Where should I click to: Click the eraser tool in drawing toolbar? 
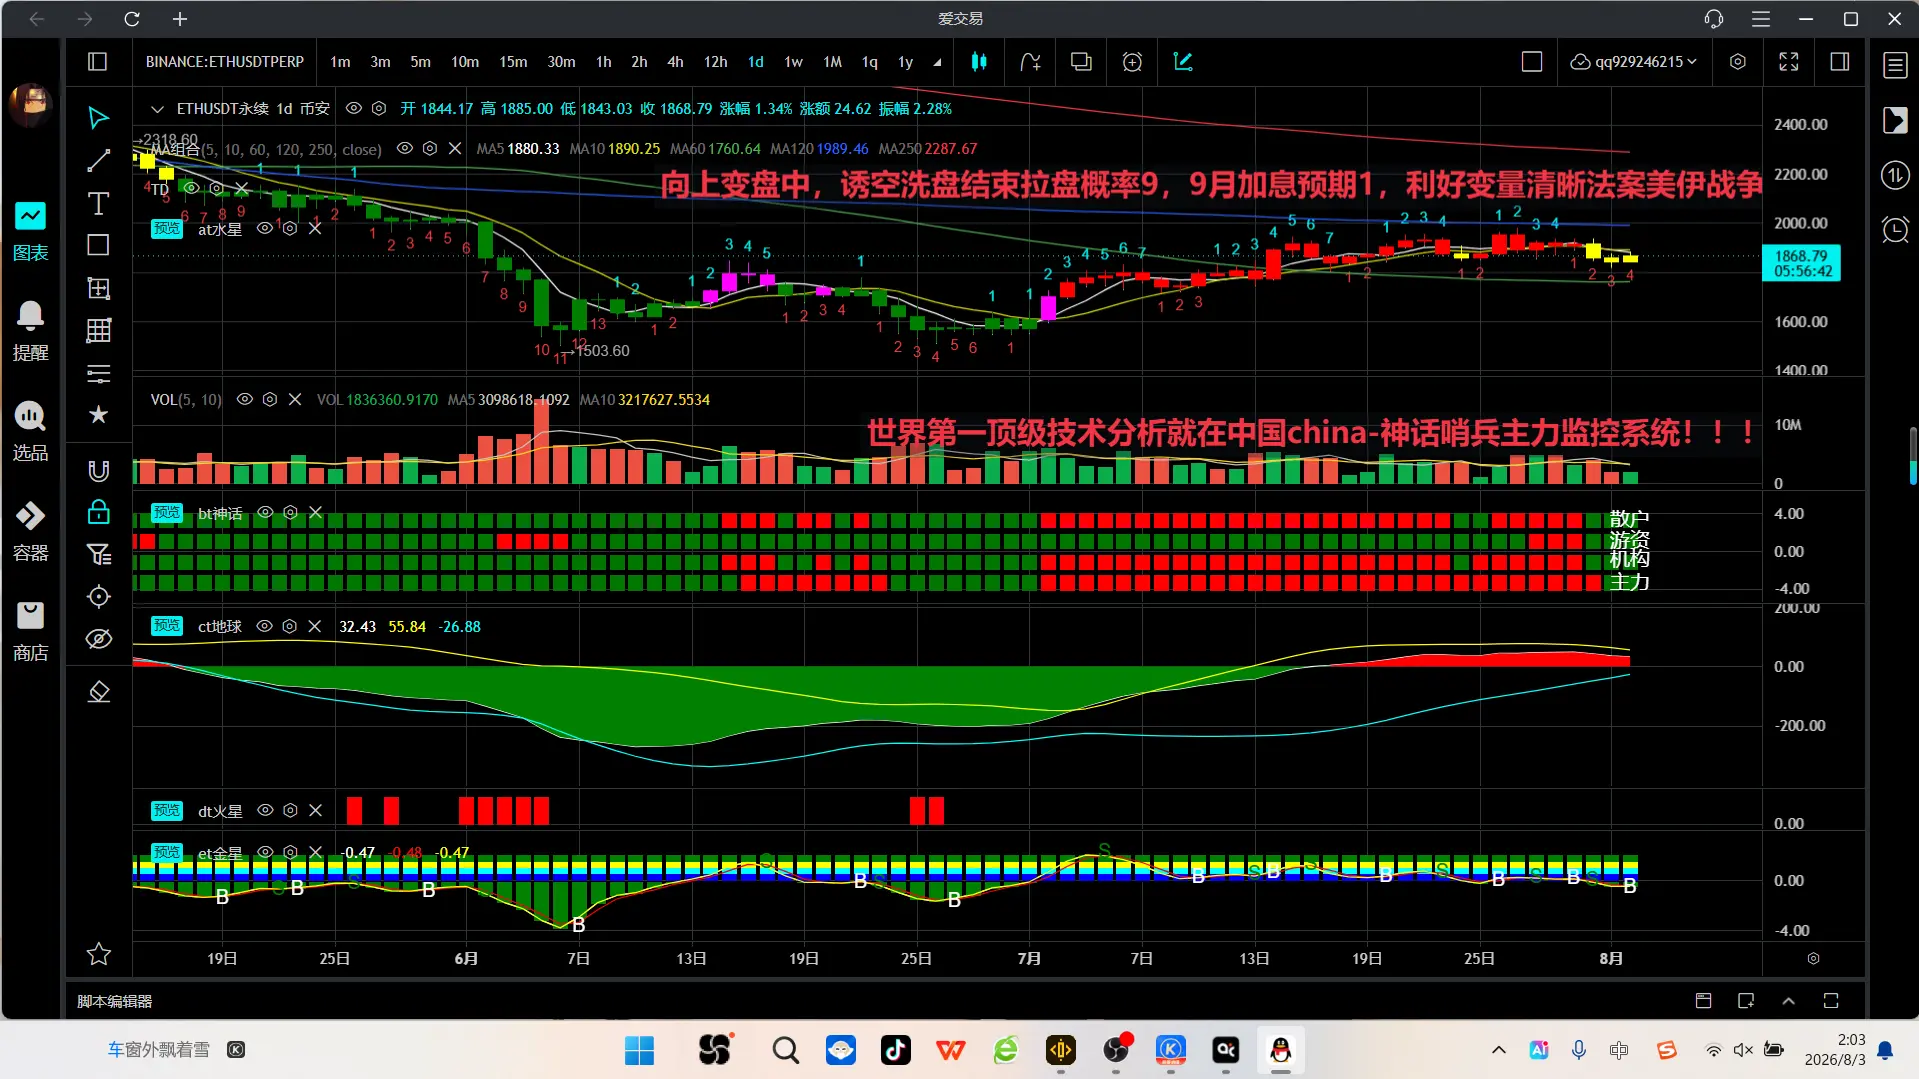tap(98, 692)
